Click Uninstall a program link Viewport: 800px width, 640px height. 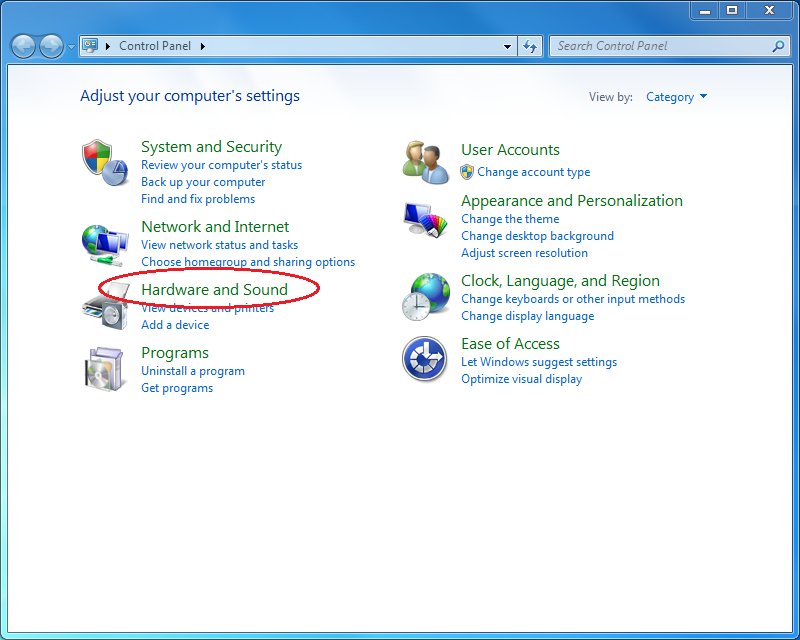click(x=193, y=371)
